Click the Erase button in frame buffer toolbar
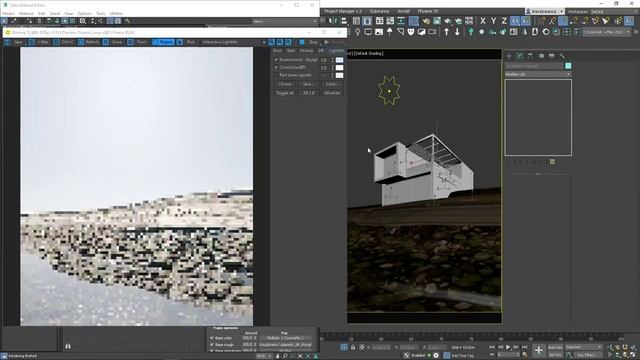This screenshot has width=640, height=360. click(113, 42)
